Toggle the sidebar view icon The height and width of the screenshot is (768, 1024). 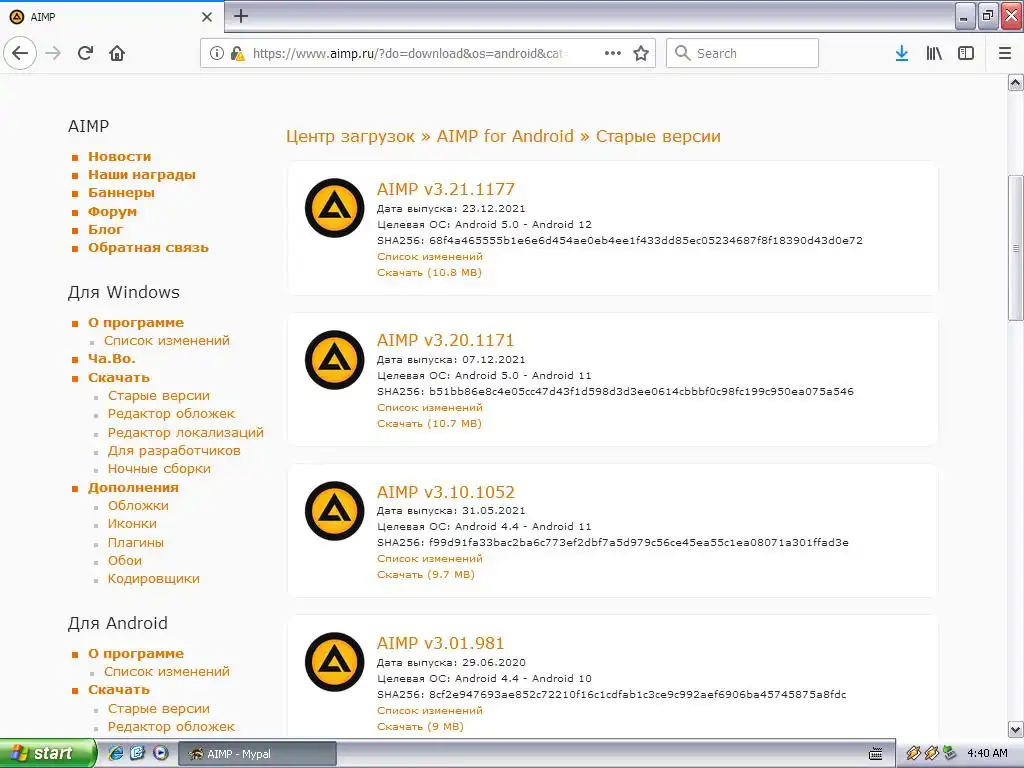click(x=966, y=53)
